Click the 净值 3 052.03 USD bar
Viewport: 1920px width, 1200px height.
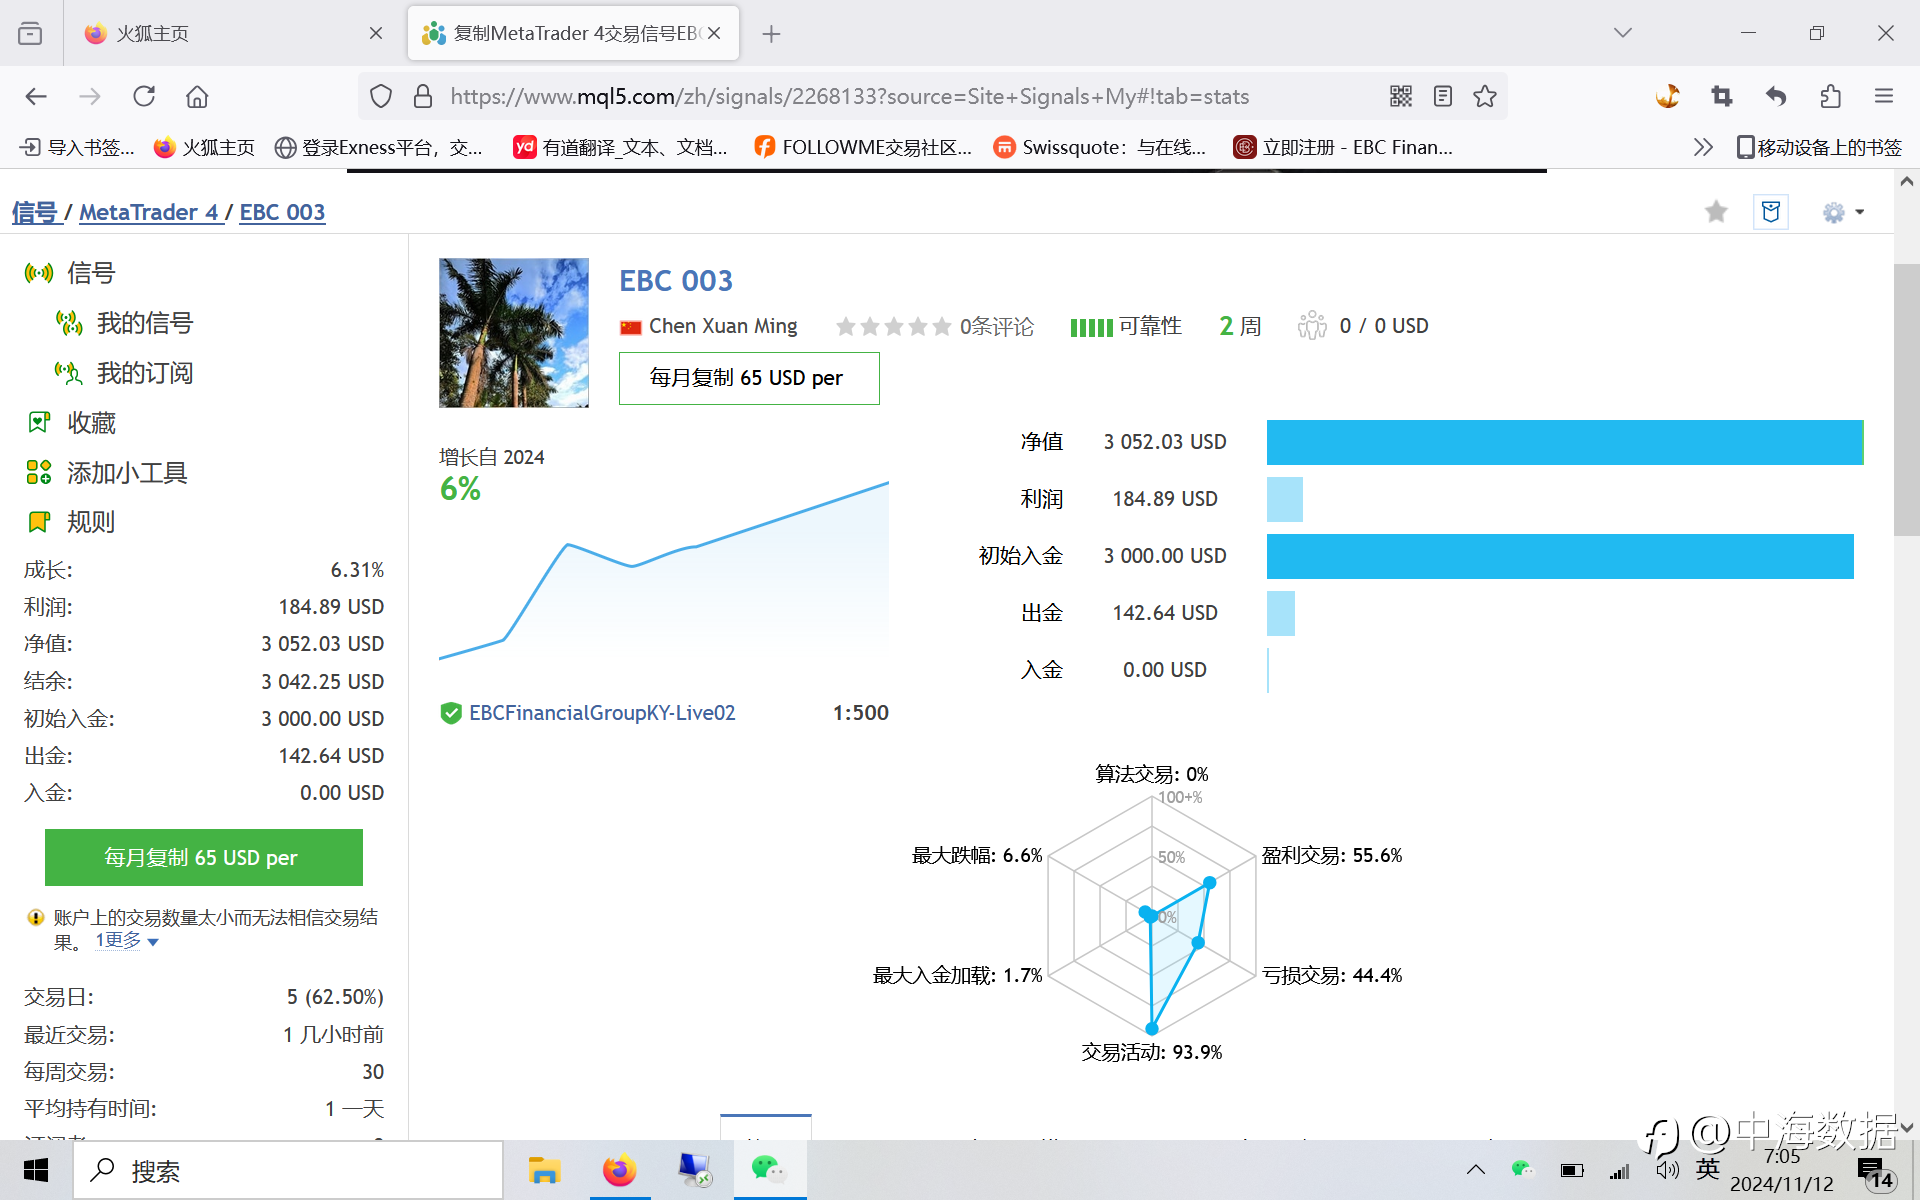point(1565,442)
